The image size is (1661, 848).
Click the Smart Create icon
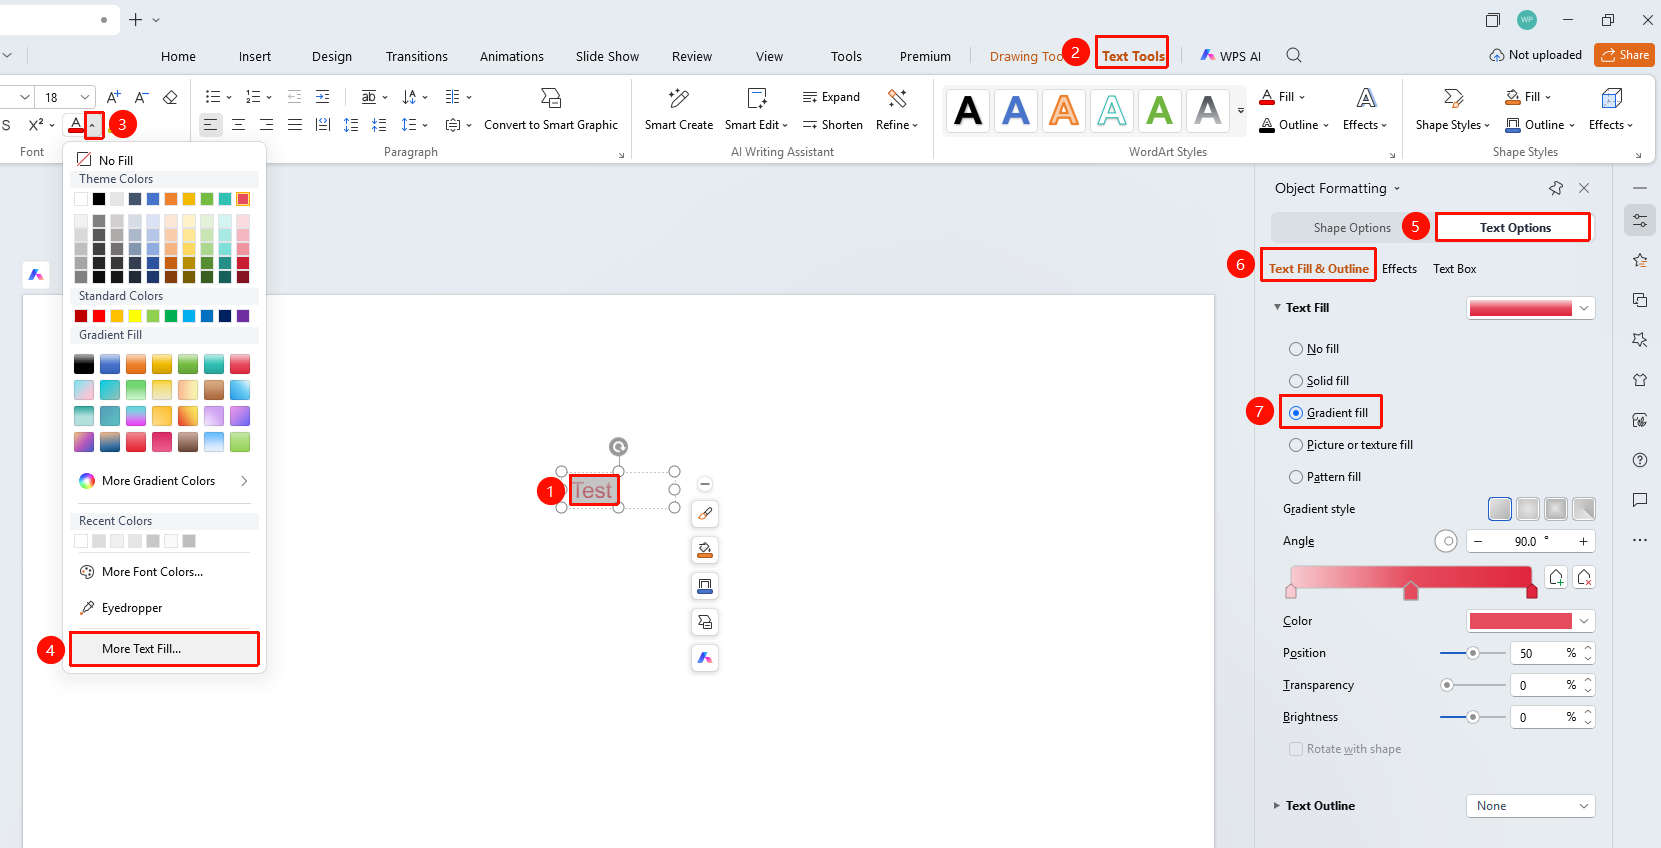tap(679, 98)
